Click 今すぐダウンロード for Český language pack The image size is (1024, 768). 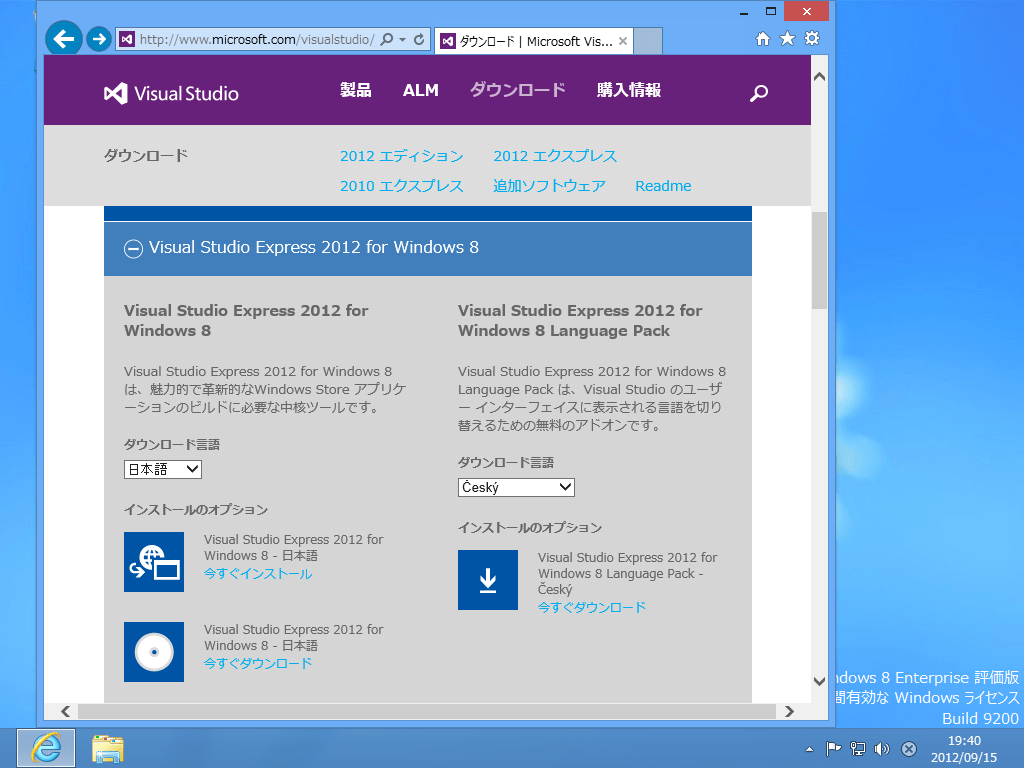pyautogui.click(x=592, y=607)
